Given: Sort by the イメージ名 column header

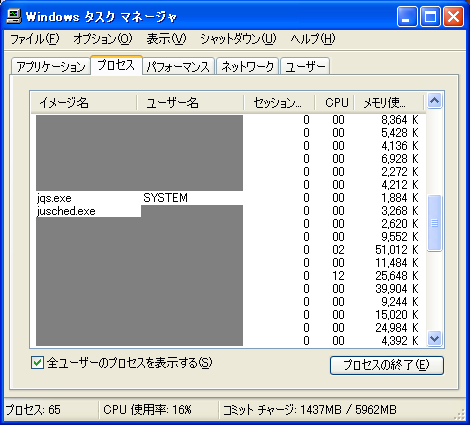Looking at the screenshot, I should click(x=84, y=102).
